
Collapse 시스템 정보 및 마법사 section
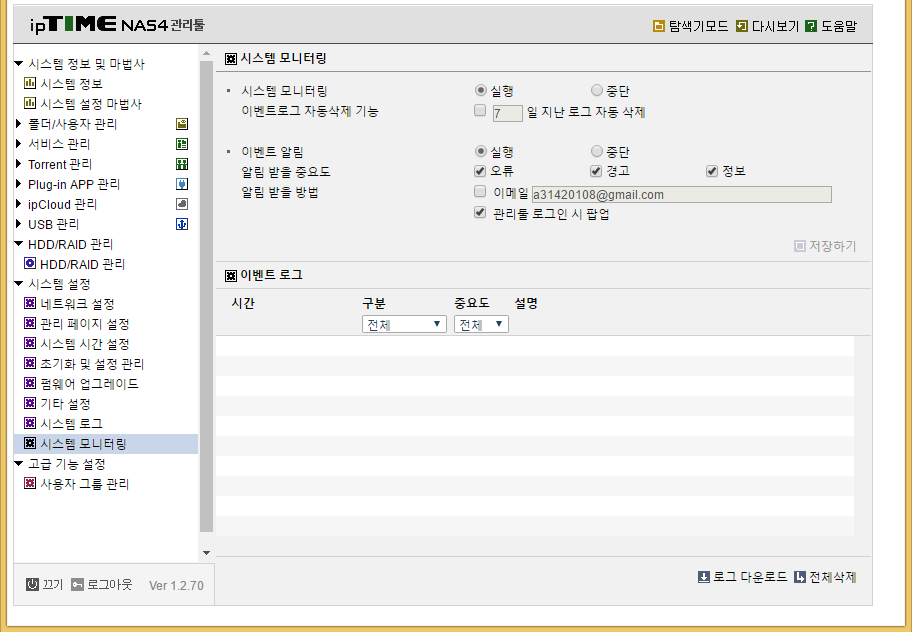click(x=19, y=64)
